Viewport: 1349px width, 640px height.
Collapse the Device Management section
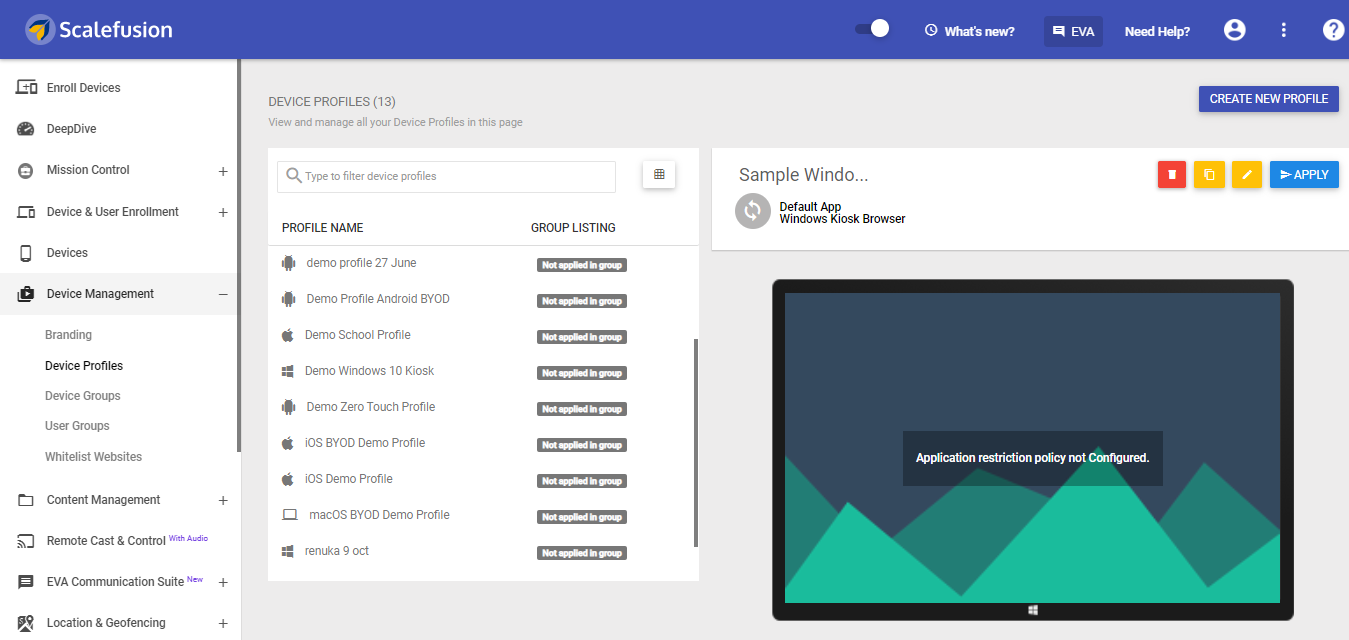(x=223, y=294)
